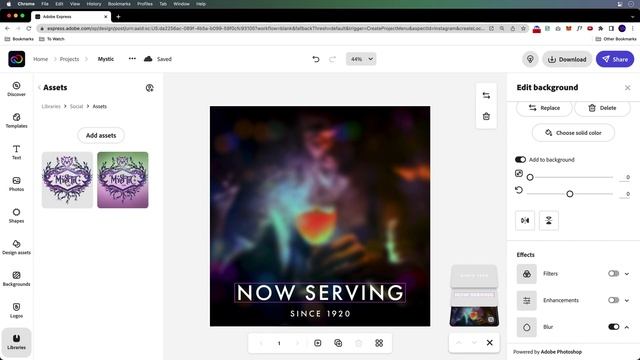Image resolution: width=640 pixels, height=360 pixels.
Task: Select the Adobe Express browser tab
Action: tap(72, 17)
